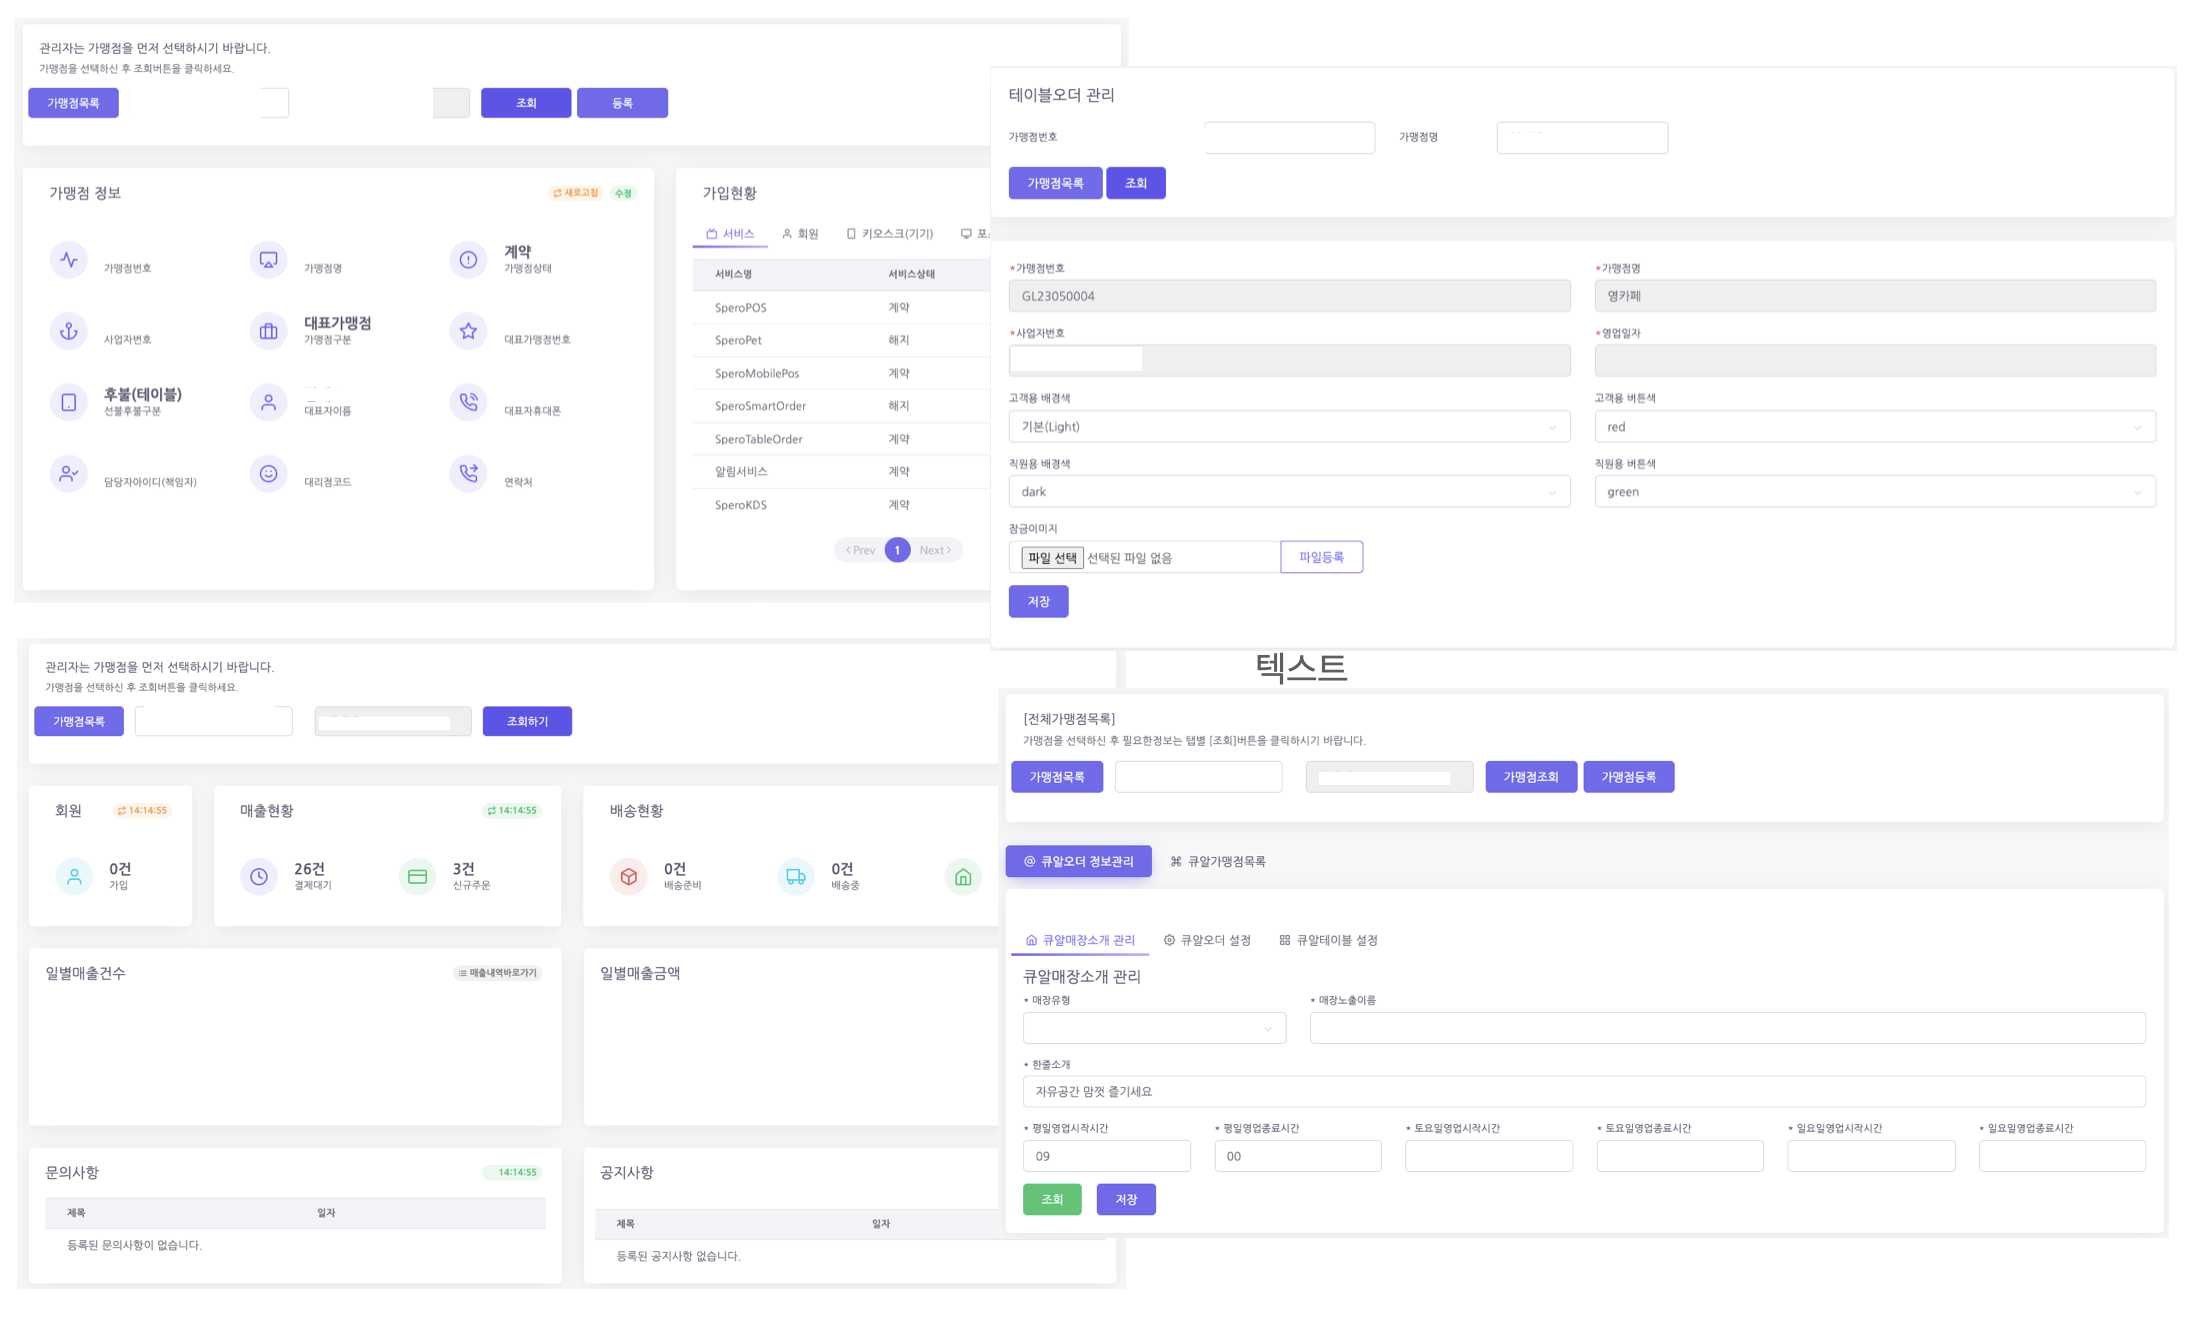Click the phone icon beside 대표자휴대폰
The width and height of the screenshot is (2200, 1342).
point(468,402)
